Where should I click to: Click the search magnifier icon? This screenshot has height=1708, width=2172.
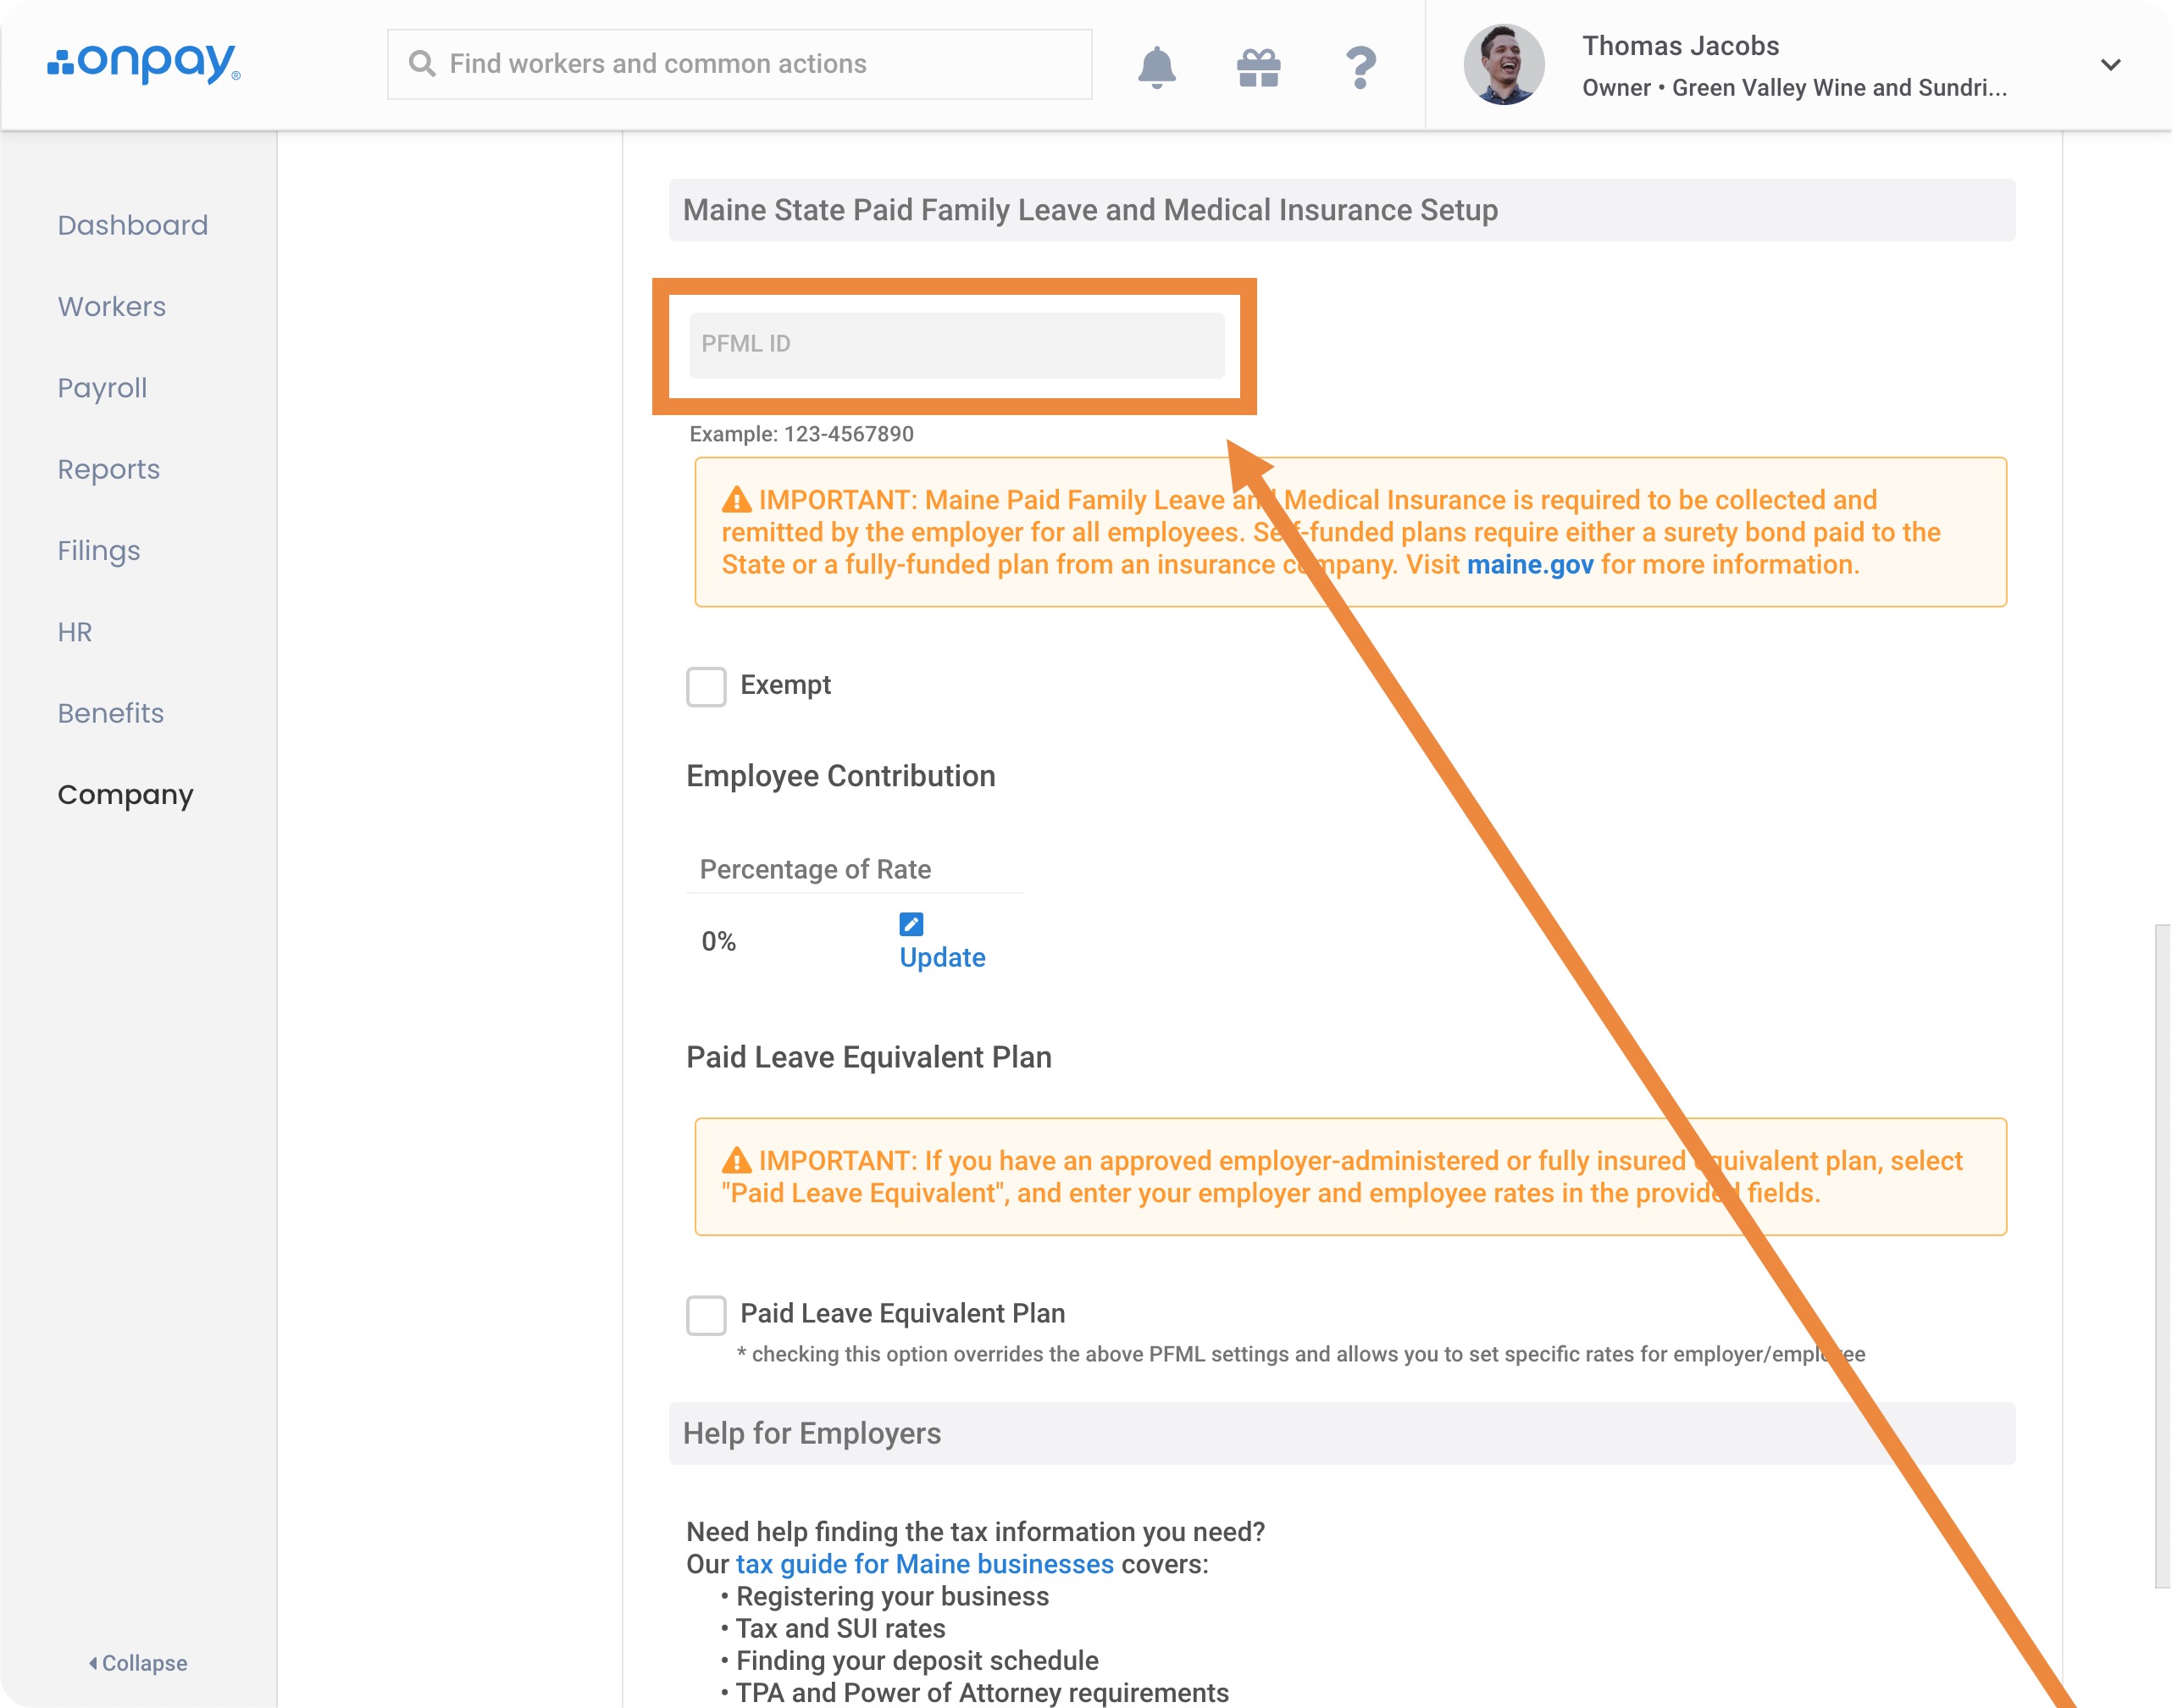point(422,64)
